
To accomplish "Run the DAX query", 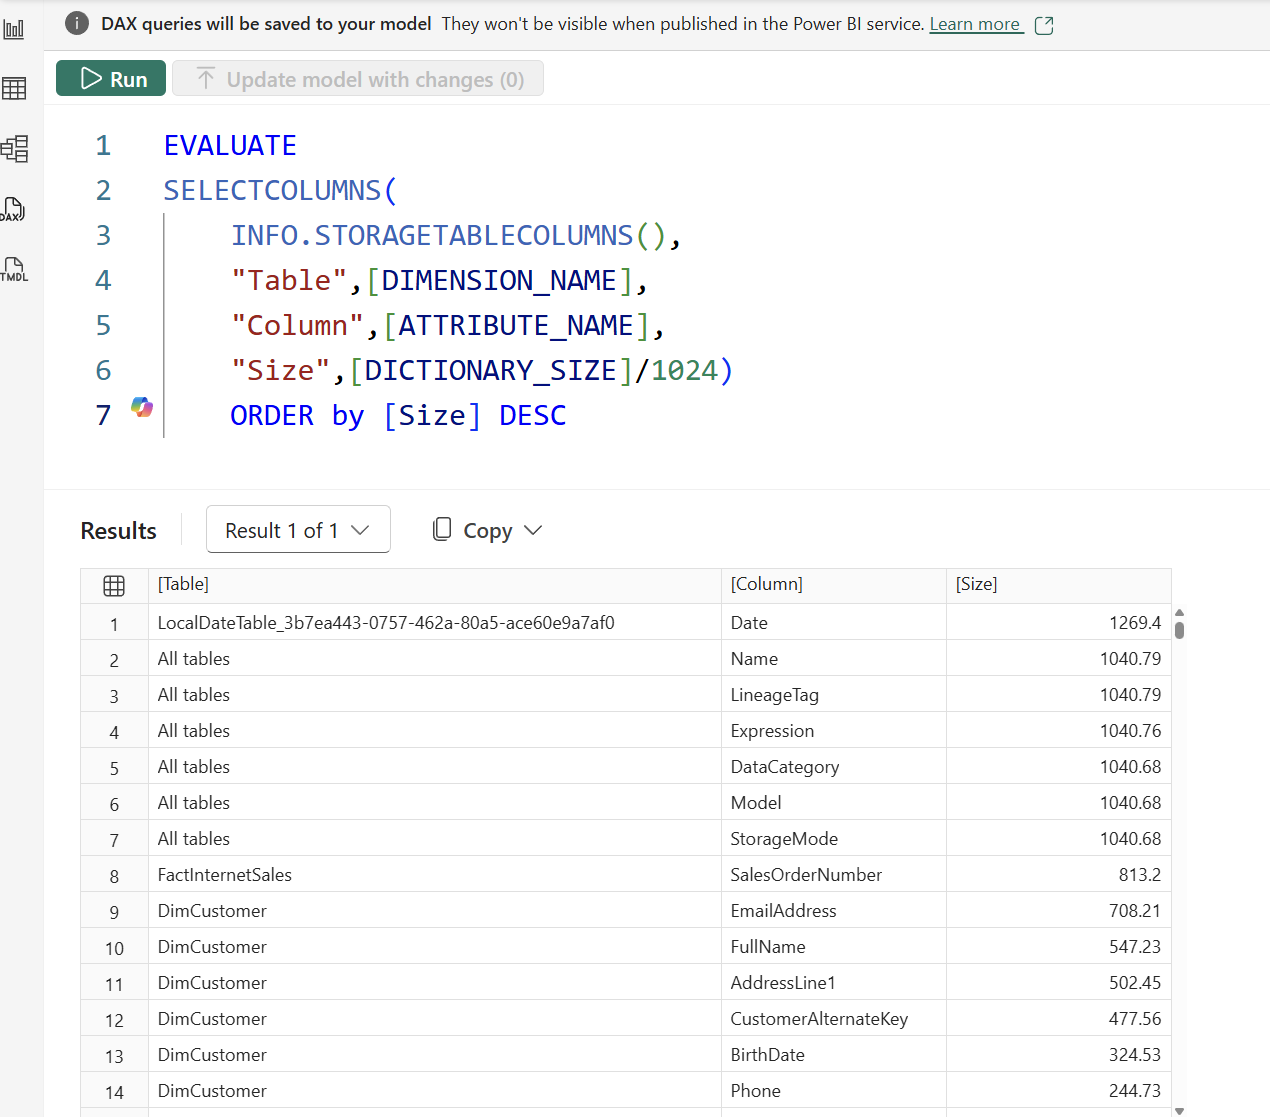I will click(111, 79).
